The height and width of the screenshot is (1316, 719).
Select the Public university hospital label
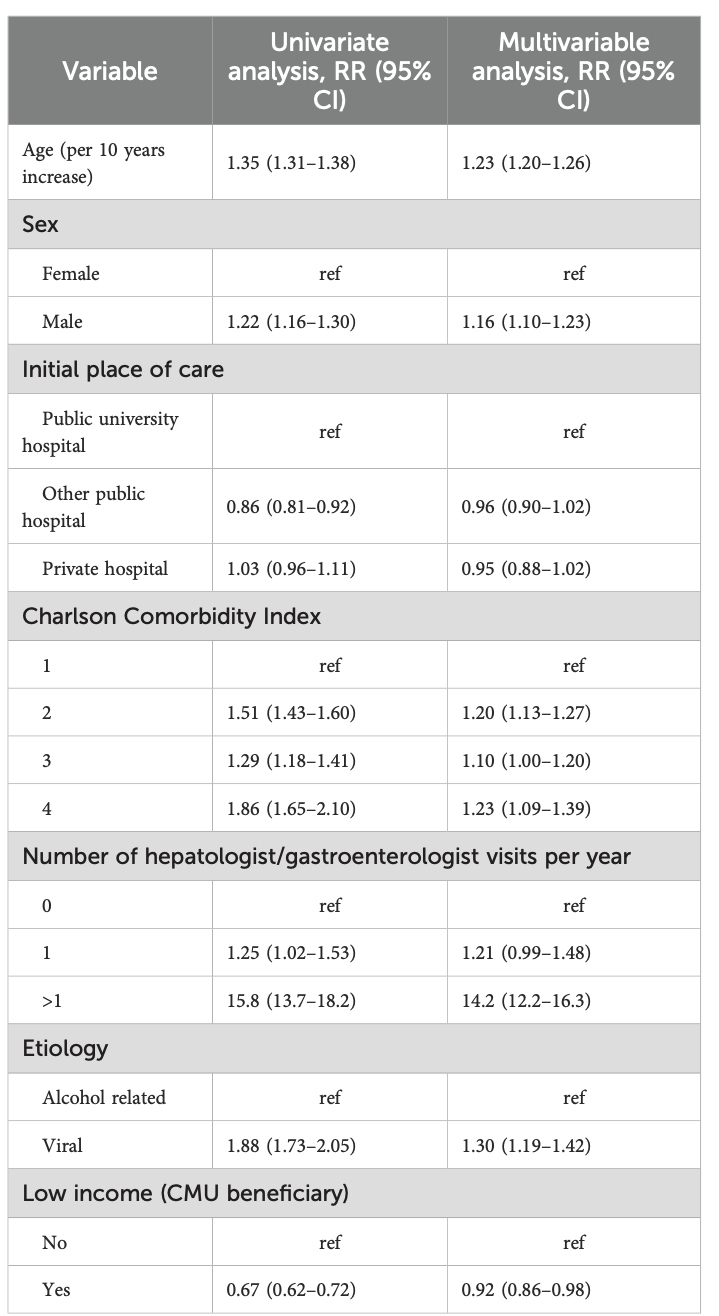[100, 431]
